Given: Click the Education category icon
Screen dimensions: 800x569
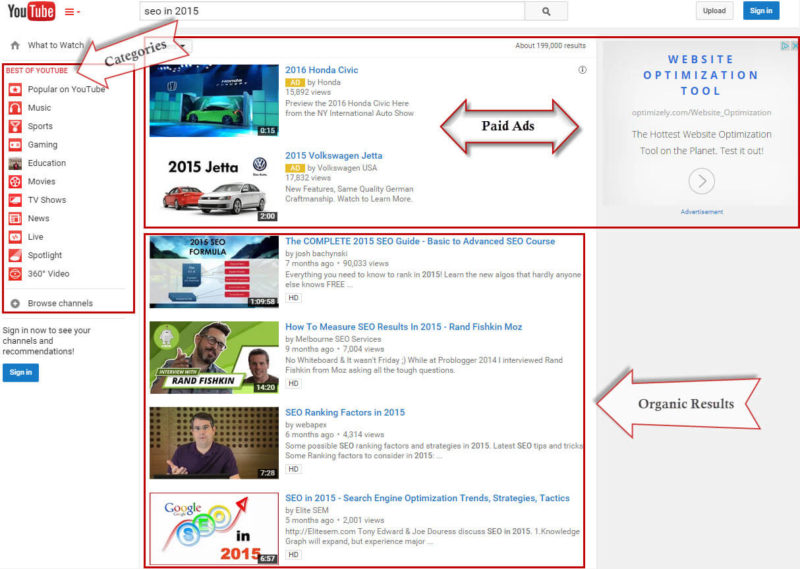Looking at the screenshot, I should tap(15, 163).
